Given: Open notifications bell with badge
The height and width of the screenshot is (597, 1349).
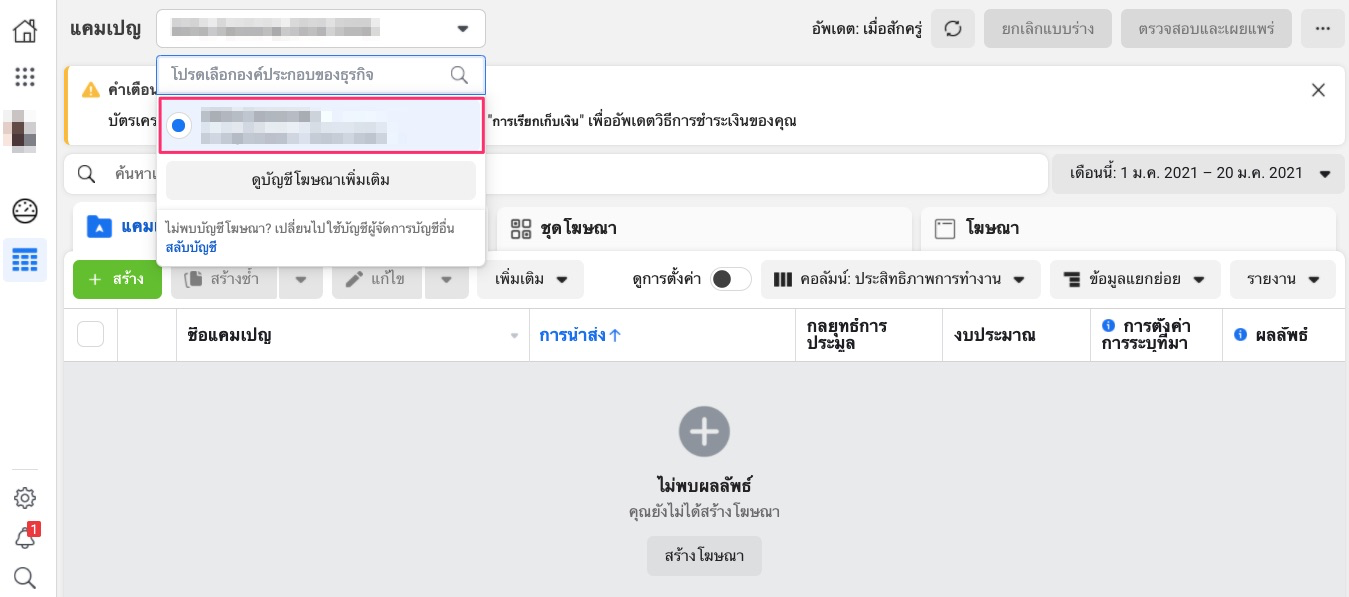Looking at the screenshot, I should pyautogui.click(x=25, y=538).
